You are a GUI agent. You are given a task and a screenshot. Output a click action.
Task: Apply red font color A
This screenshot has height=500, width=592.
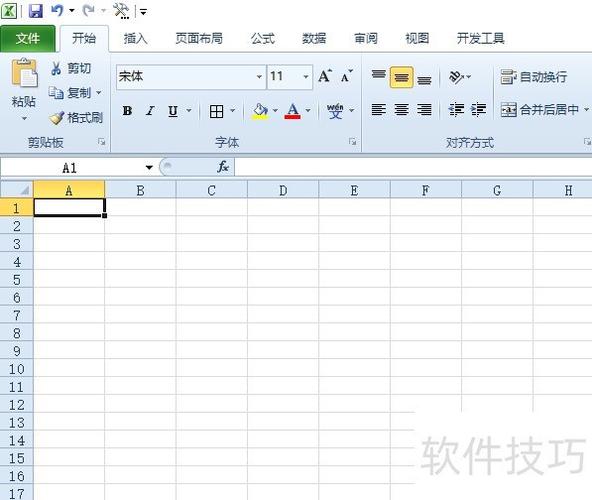(x=293, y=111)
